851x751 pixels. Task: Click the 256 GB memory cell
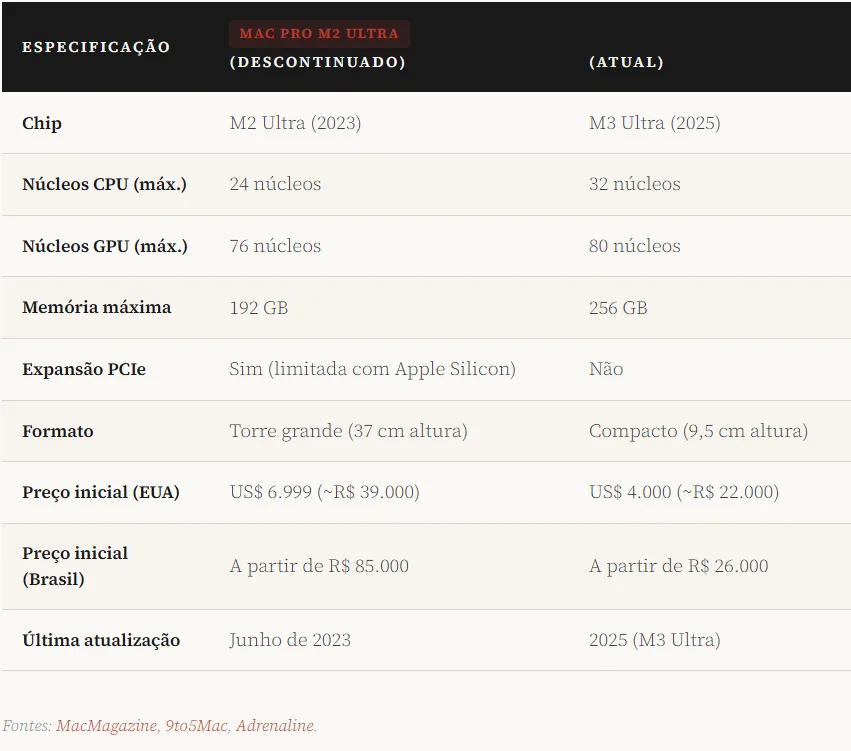coord(617,307)
